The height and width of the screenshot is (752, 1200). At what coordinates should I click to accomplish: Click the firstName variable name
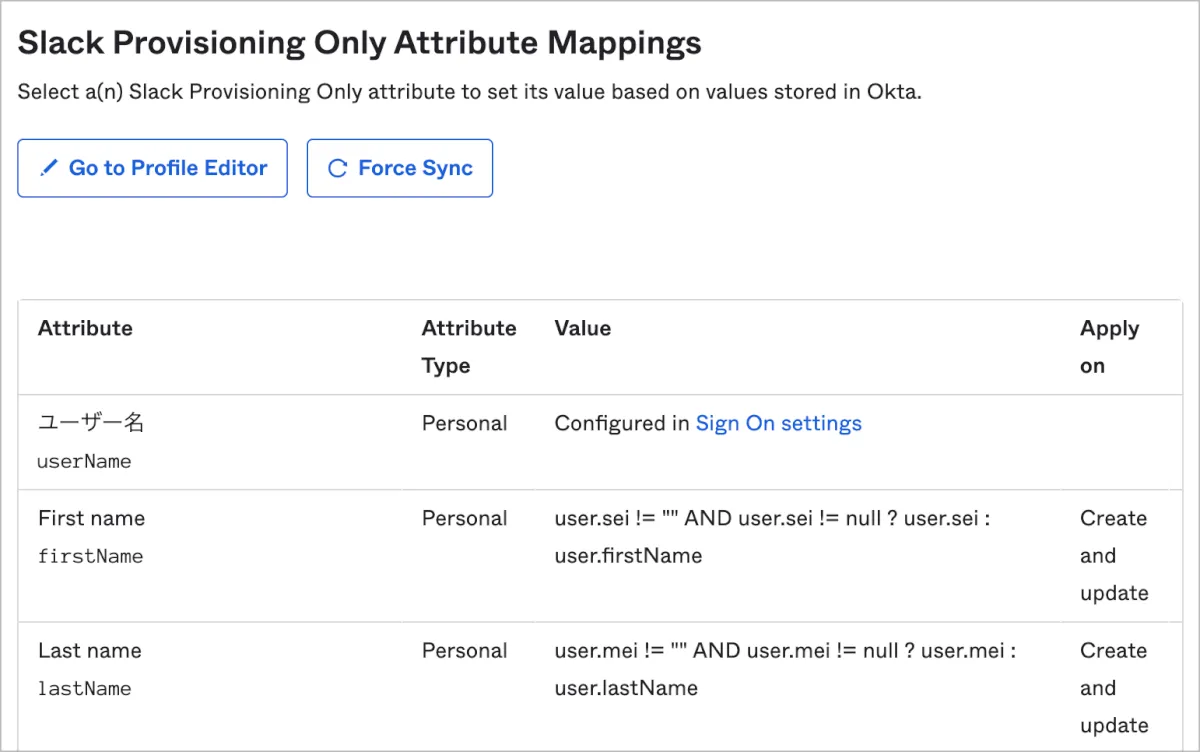90,556
